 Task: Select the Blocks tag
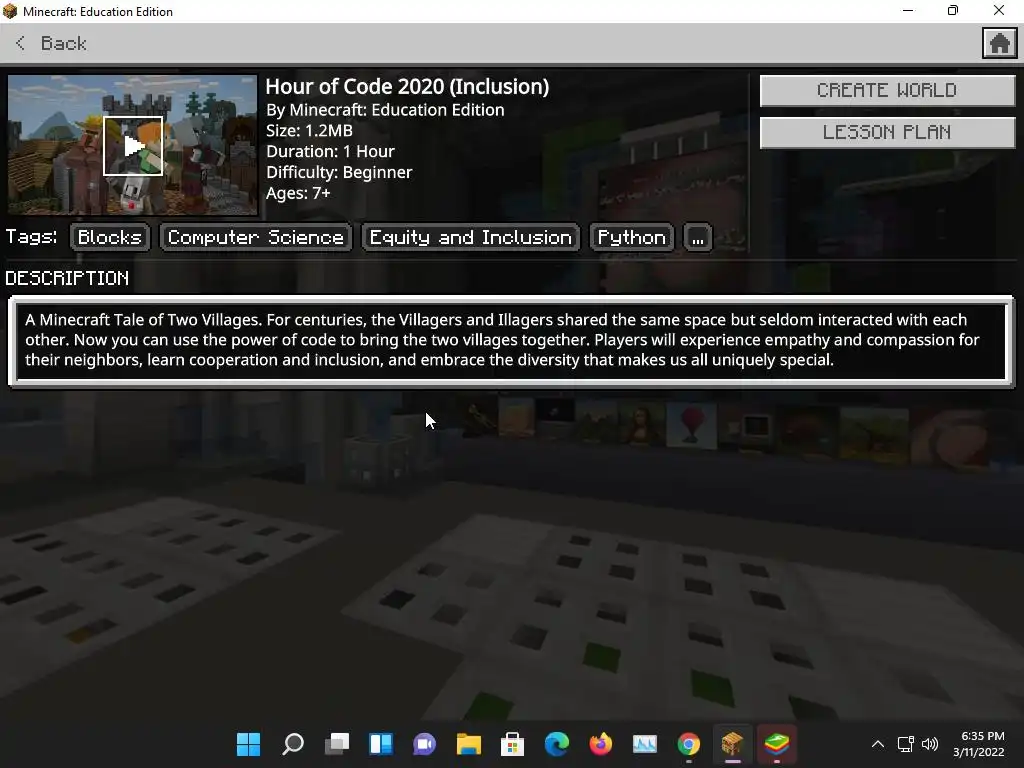coord(110,237)
